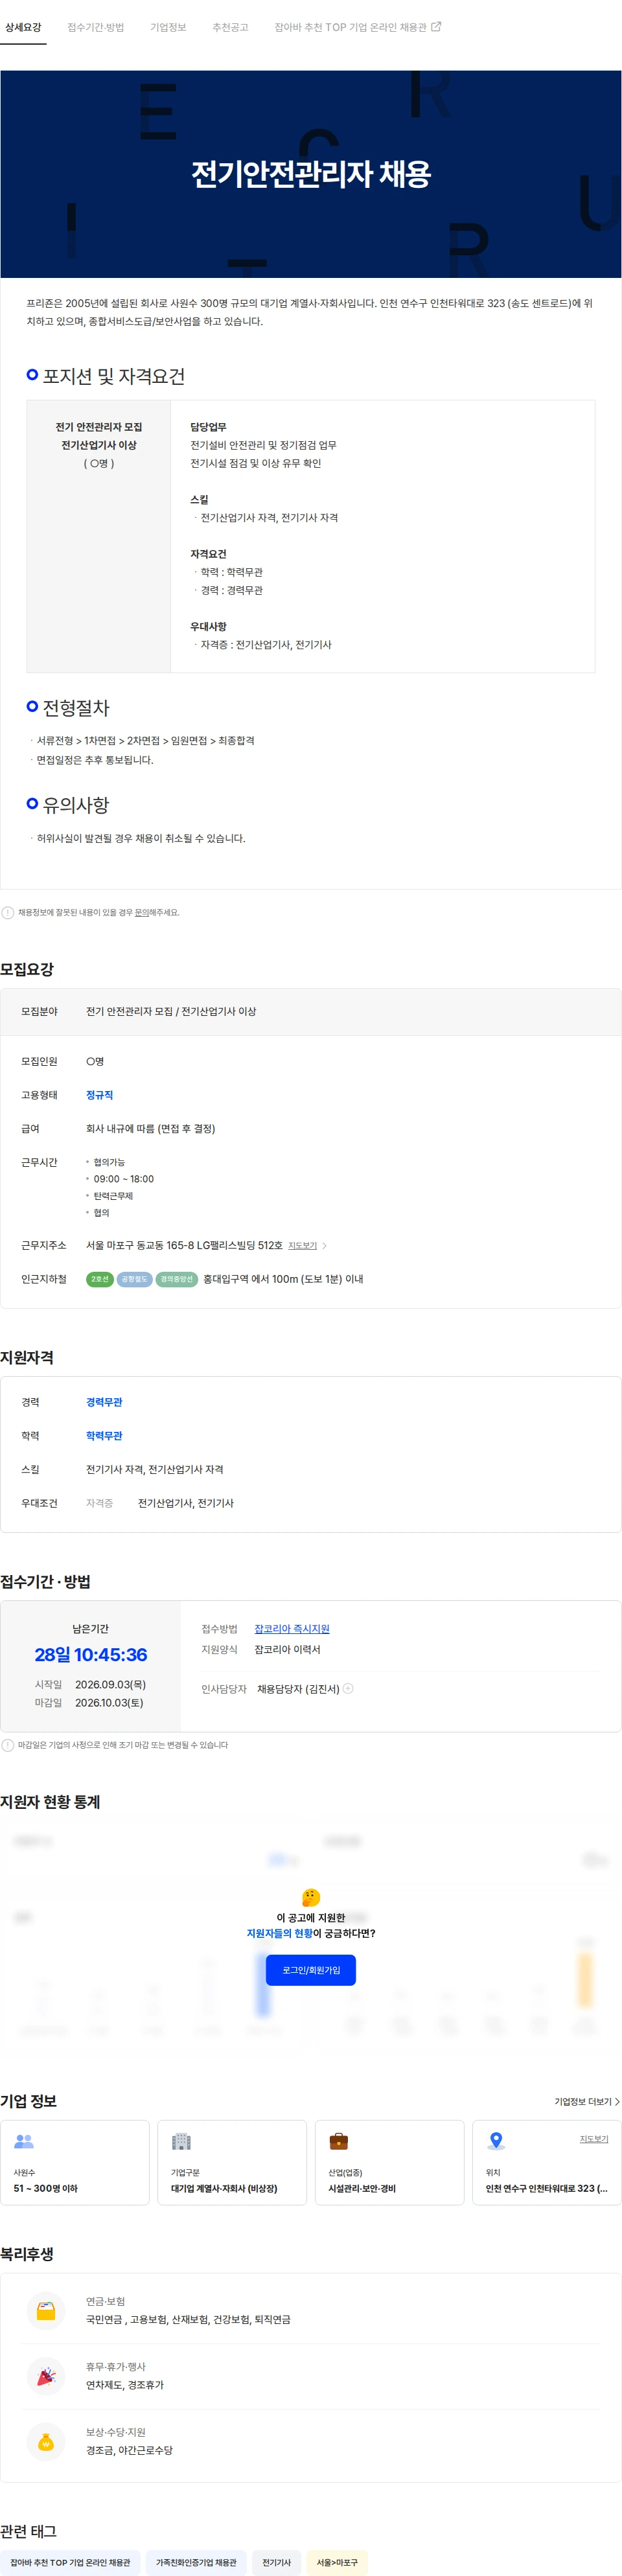Viewport: 622px width, 2576px height.
Task: Click the briefcase icon in 산업(업종) card
Action: [x=339, y=2142]
